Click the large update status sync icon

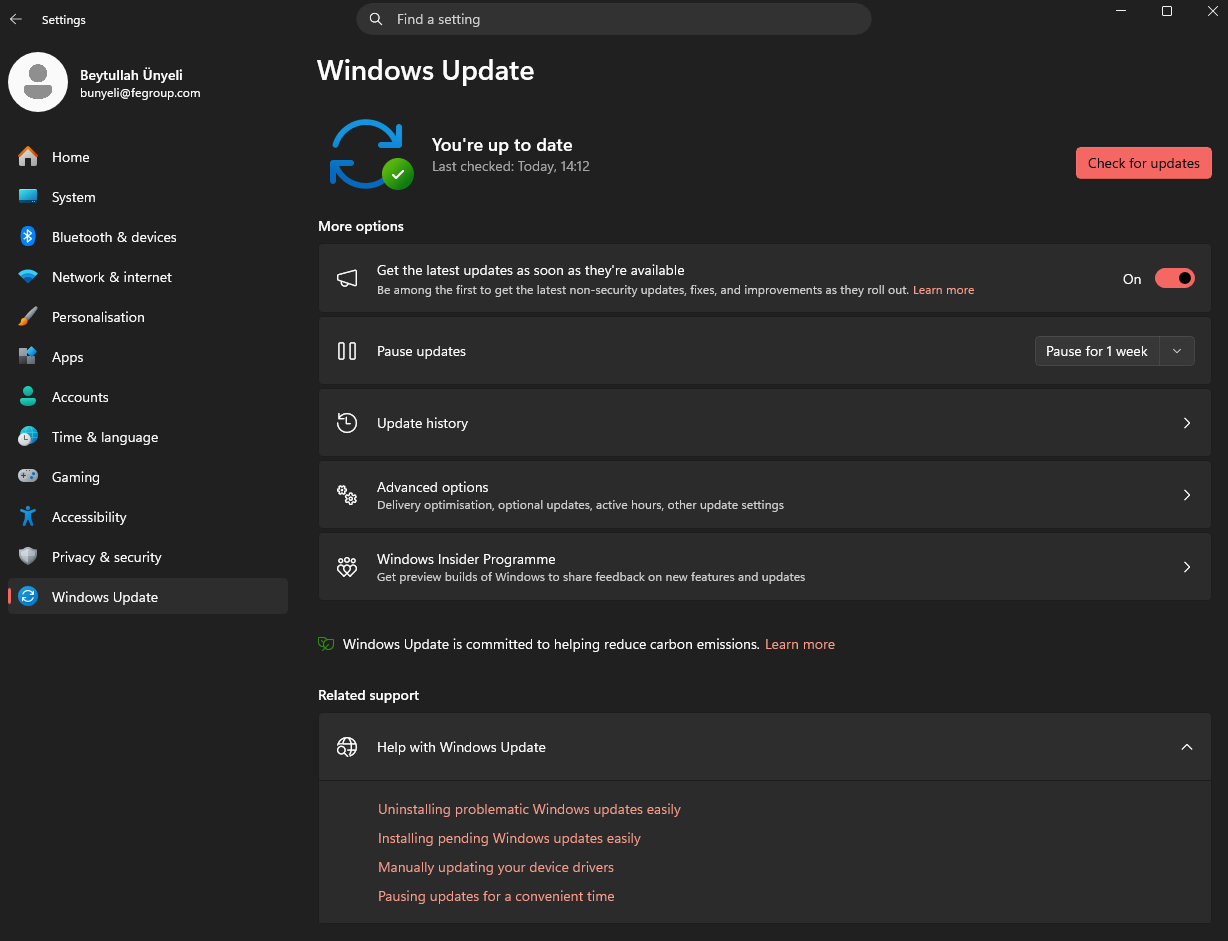tap(370, 154)
